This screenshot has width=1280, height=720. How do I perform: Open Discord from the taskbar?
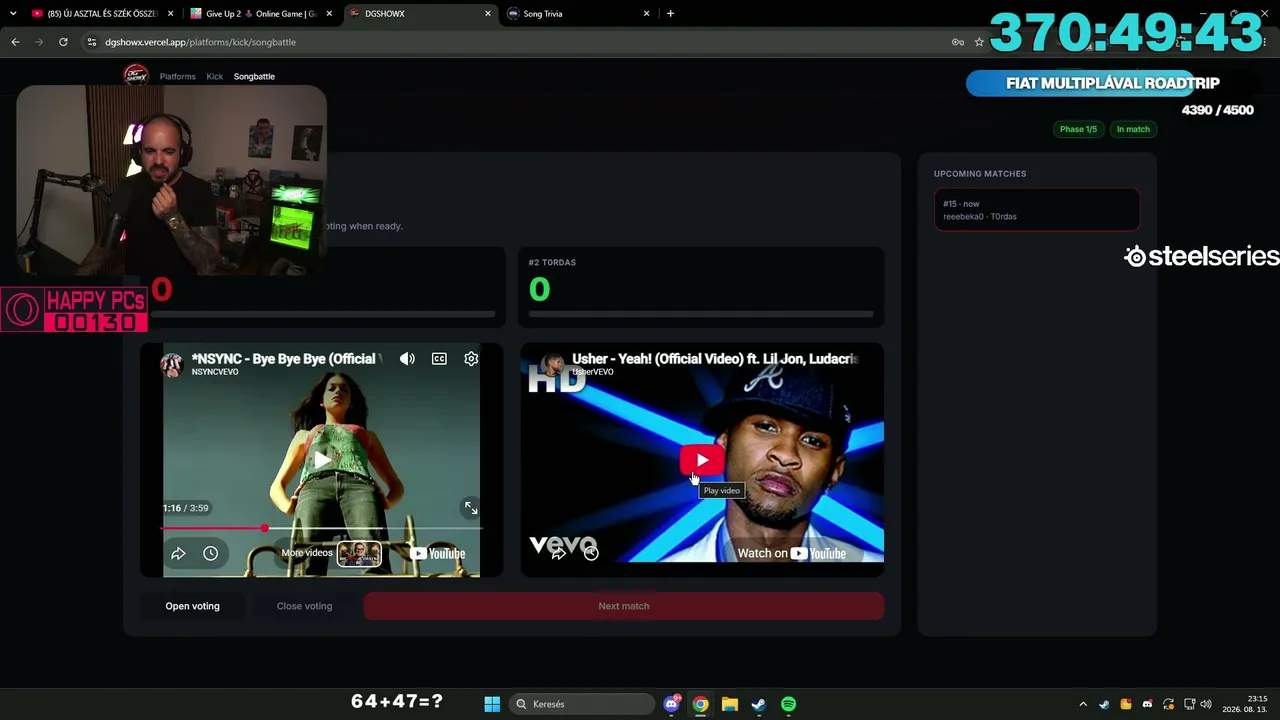672,704
